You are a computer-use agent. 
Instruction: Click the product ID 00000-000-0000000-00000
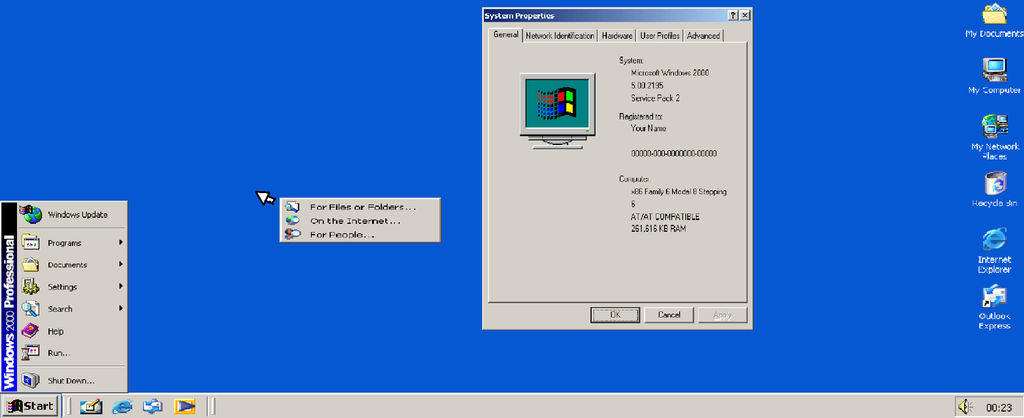[x=674, y=153]
